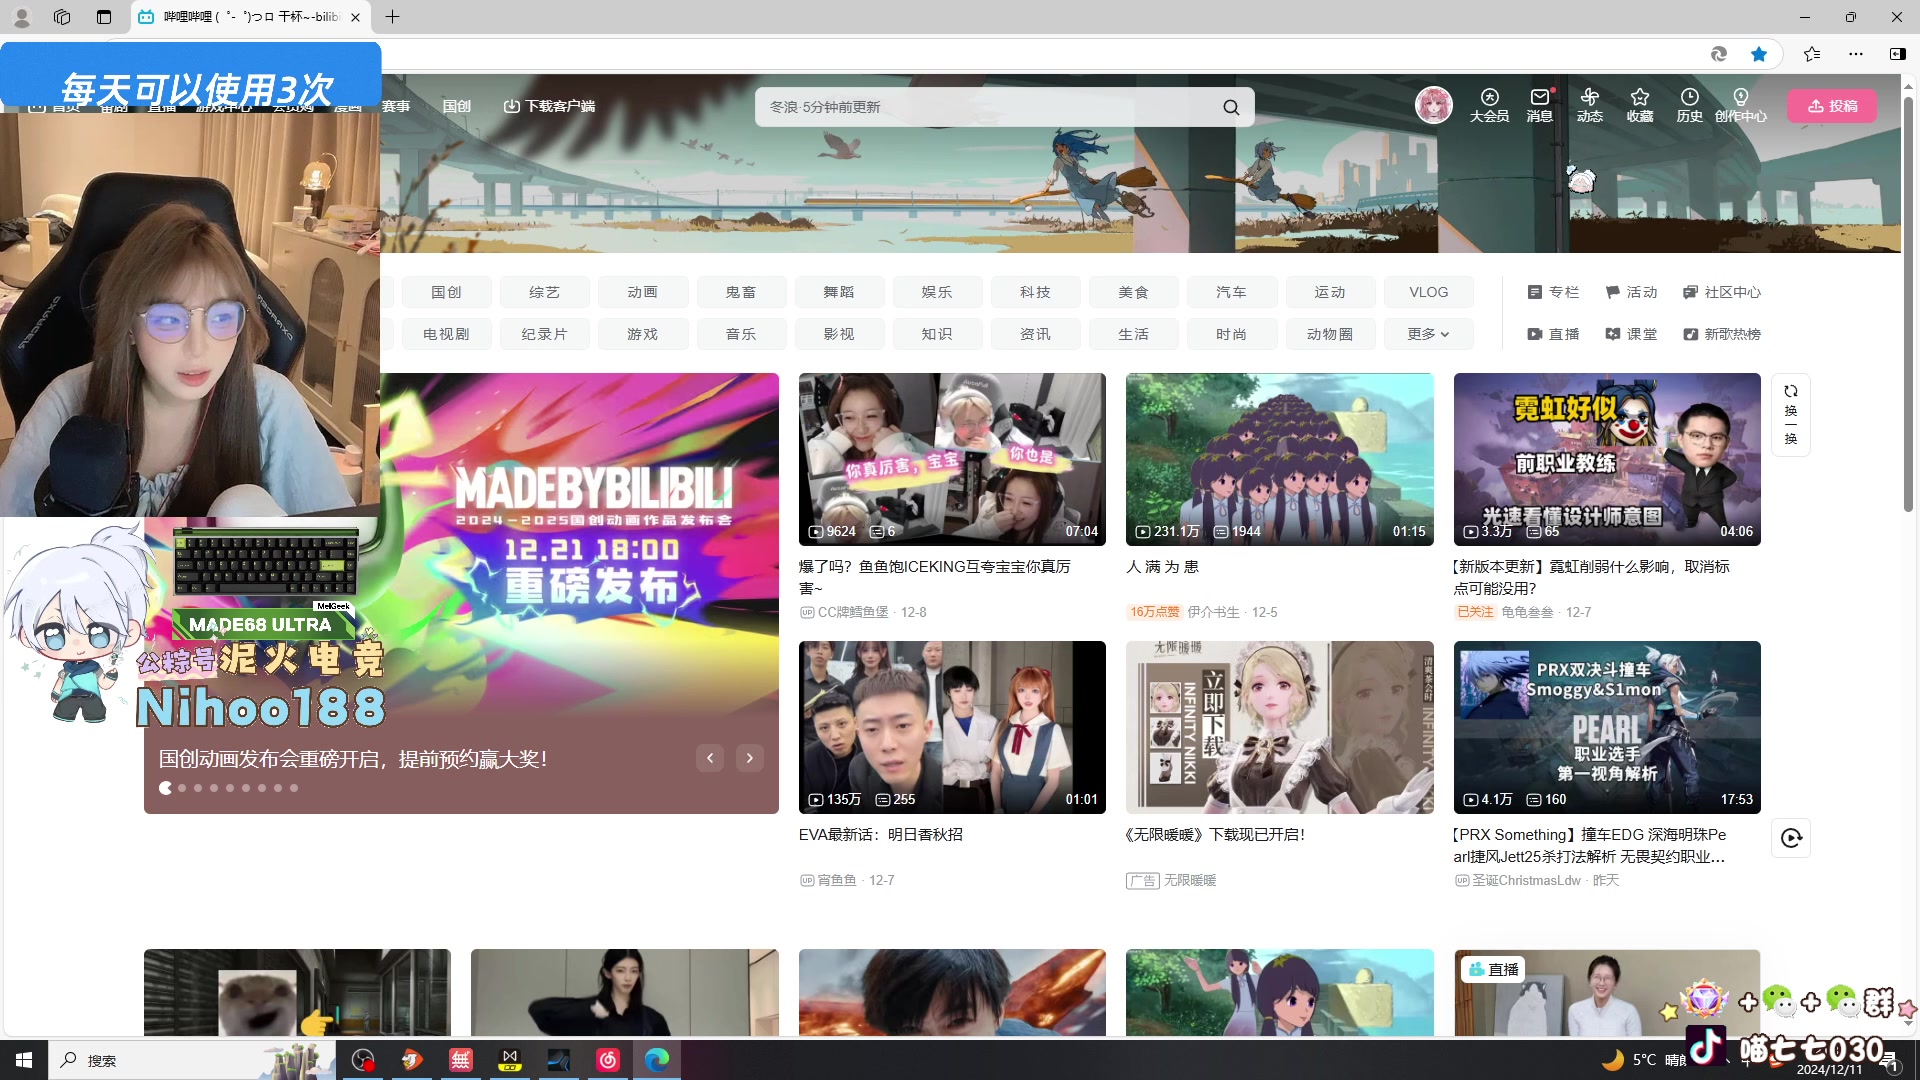The width and height of the screenshot is (1920, 1080).
Task: Open the 资讯 category
Action: 1036,334
